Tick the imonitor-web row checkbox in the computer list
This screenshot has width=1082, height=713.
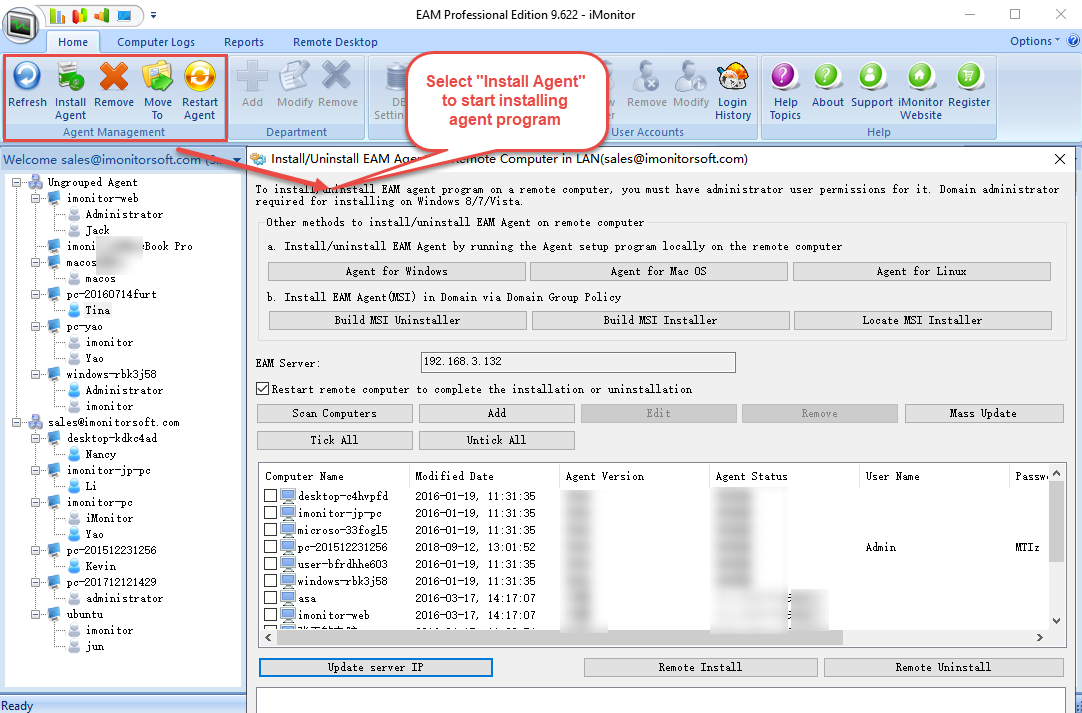[x=270, y=614]
